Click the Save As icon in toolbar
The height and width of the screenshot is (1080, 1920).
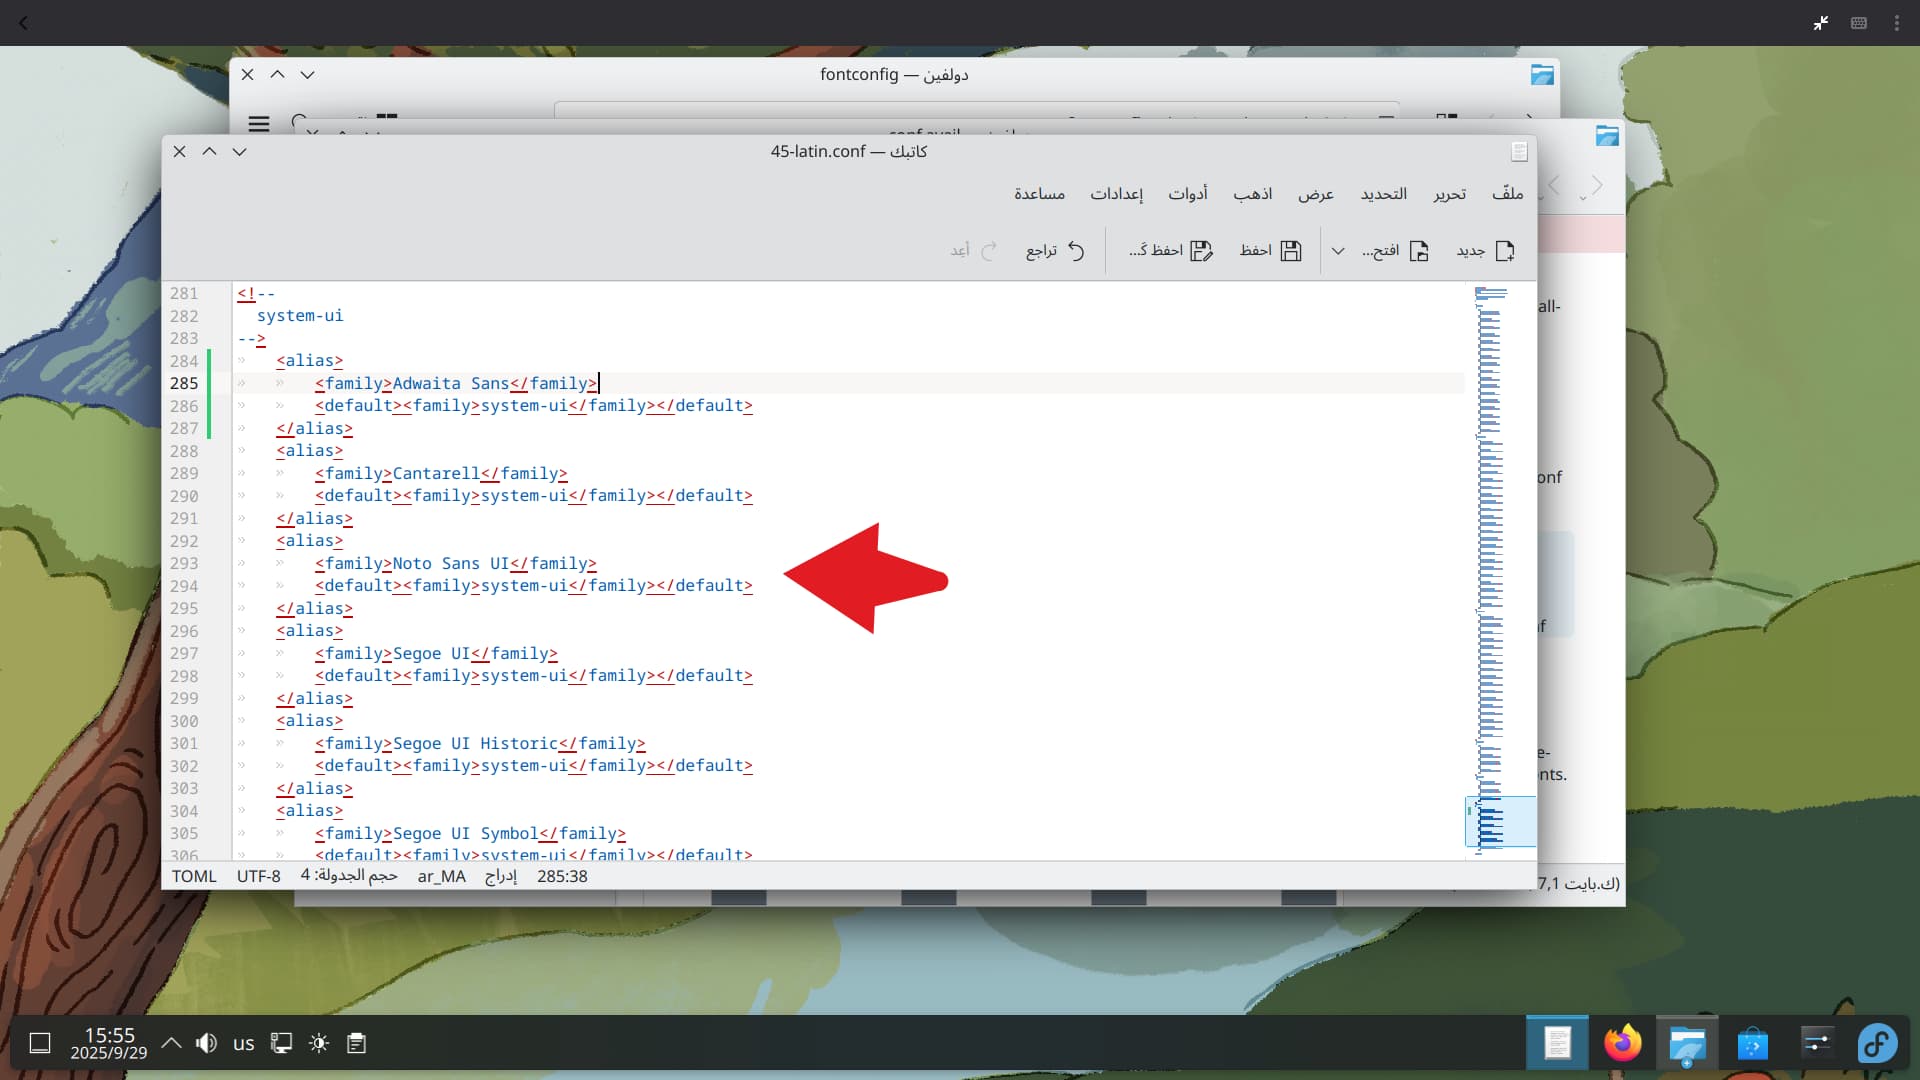(x=1201, y=250)
